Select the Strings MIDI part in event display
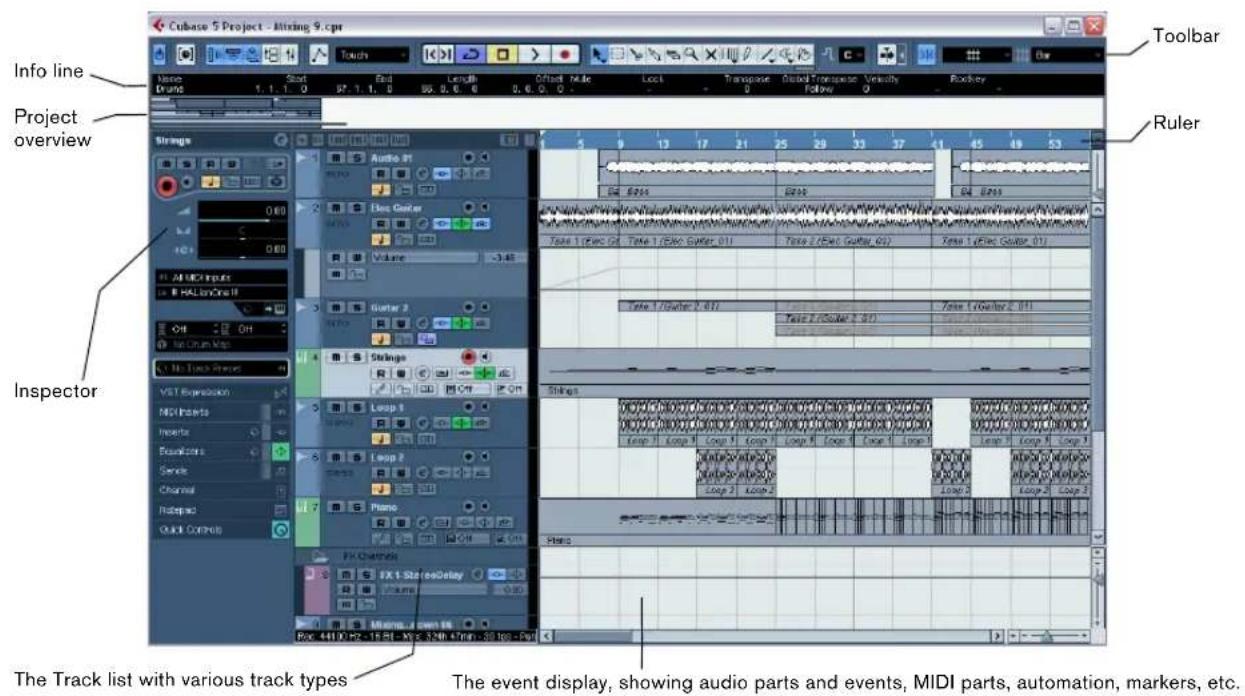This screenshot has height=696, width=1245. pyautogui.click(x=814, y=373)
